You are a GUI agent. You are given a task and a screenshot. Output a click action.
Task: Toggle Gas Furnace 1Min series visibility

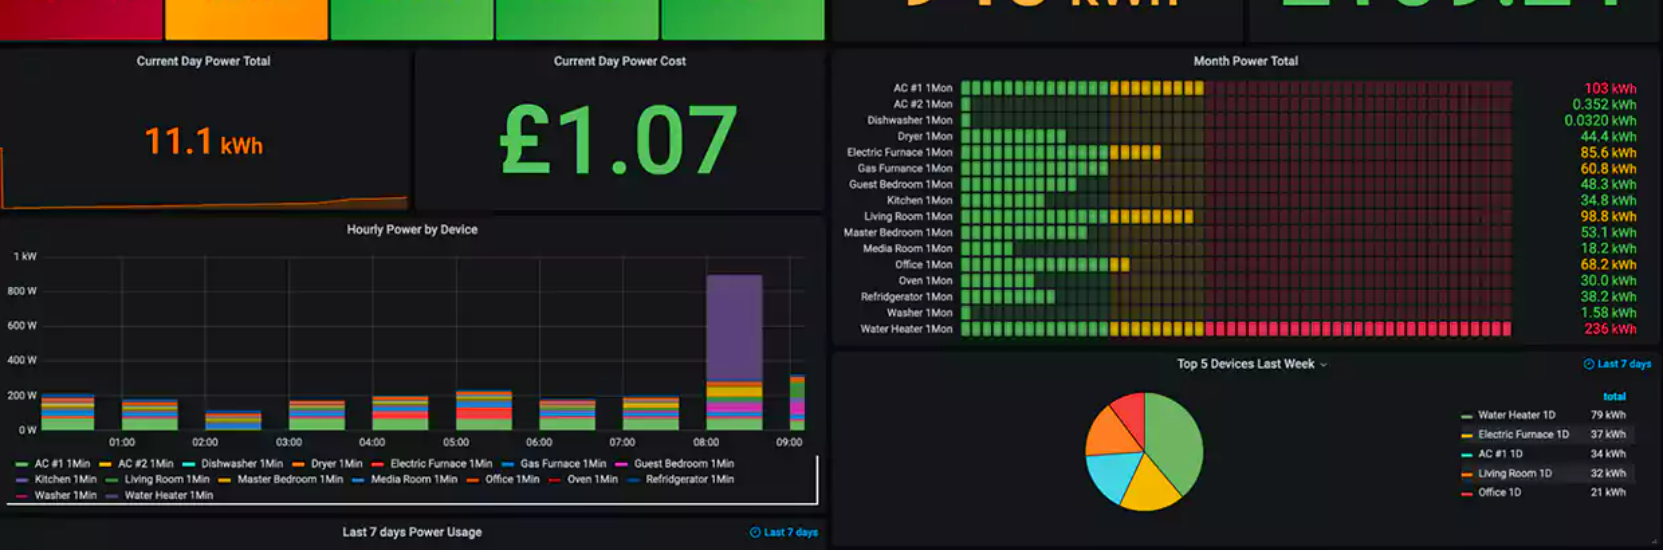click(563, 464)
